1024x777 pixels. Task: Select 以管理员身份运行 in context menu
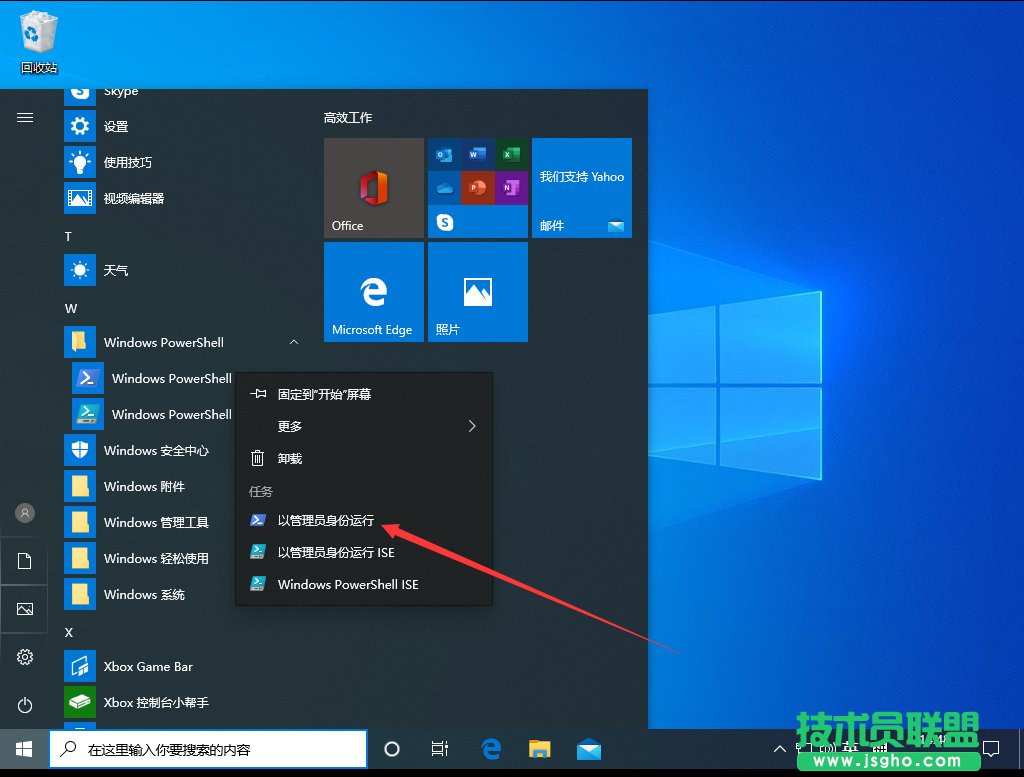point(326,520)
